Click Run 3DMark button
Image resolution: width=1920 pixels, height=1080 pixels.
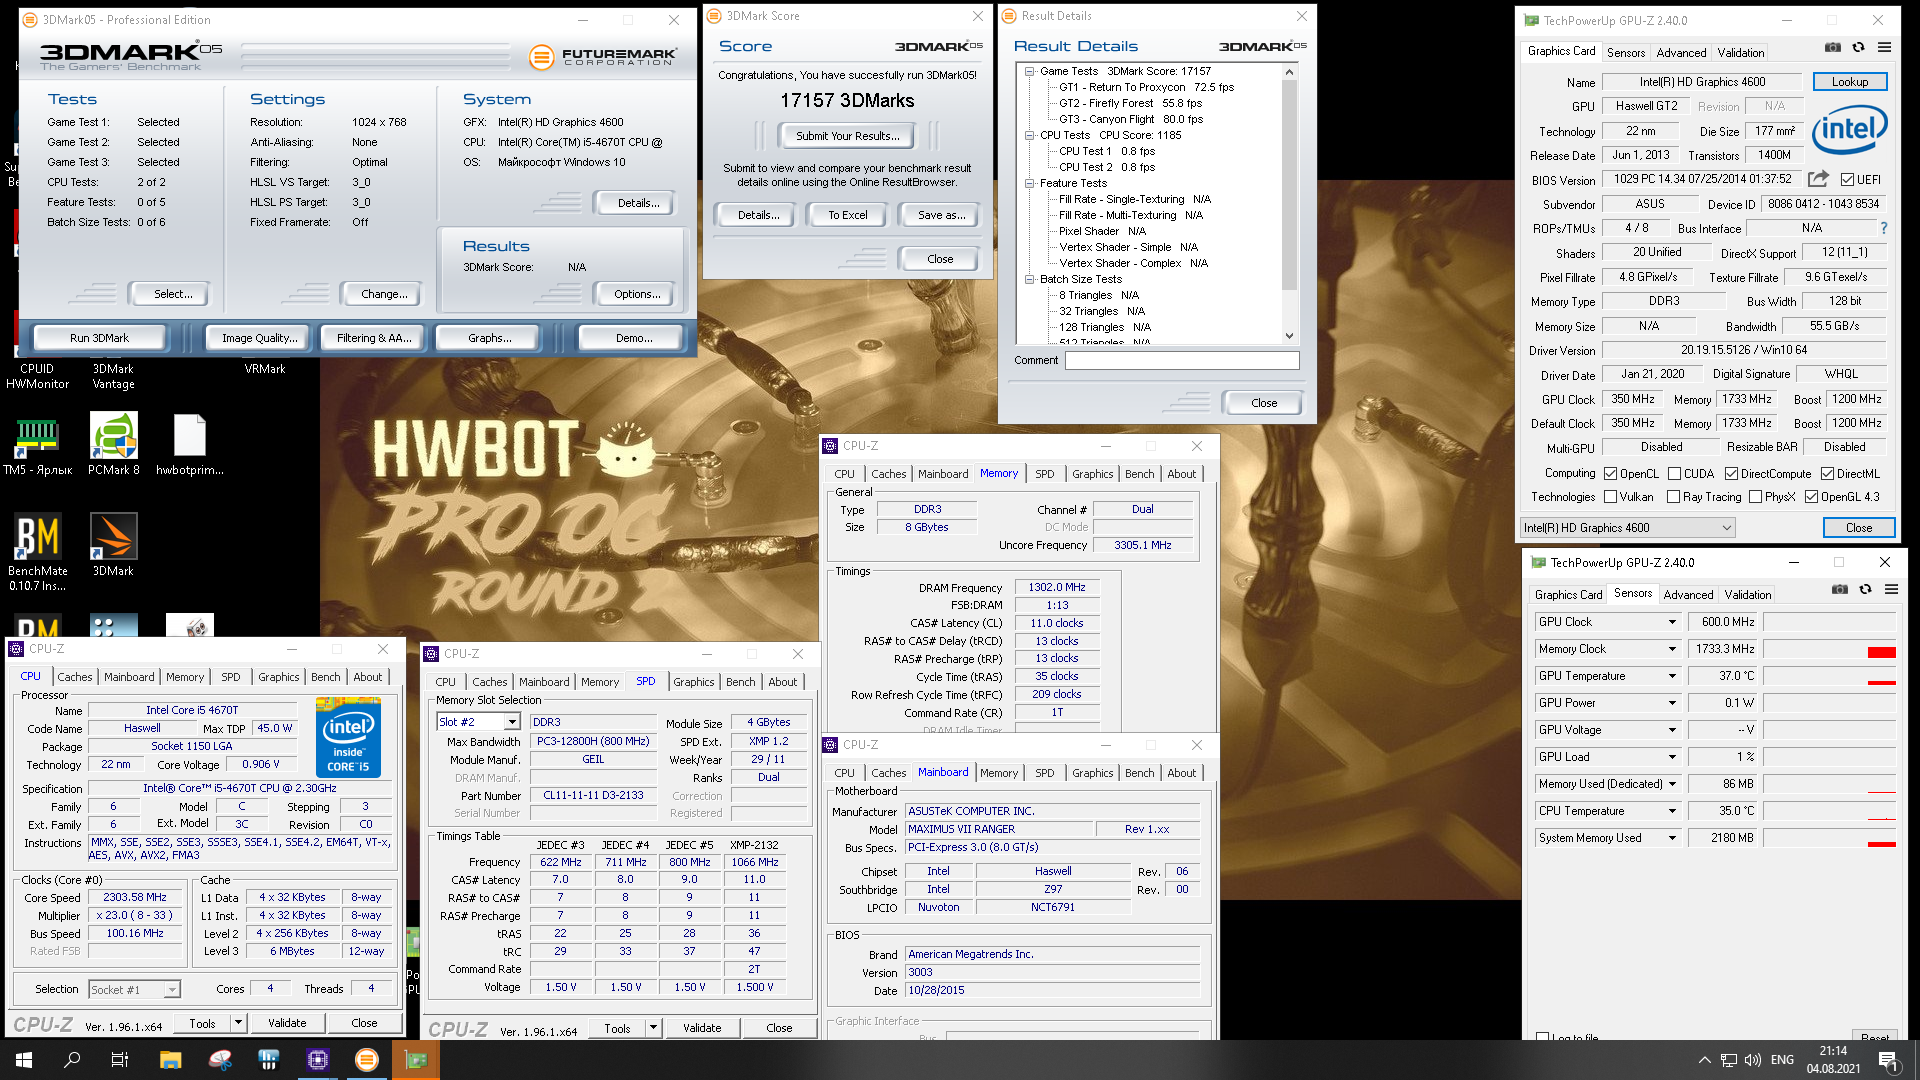pos(99,338)
